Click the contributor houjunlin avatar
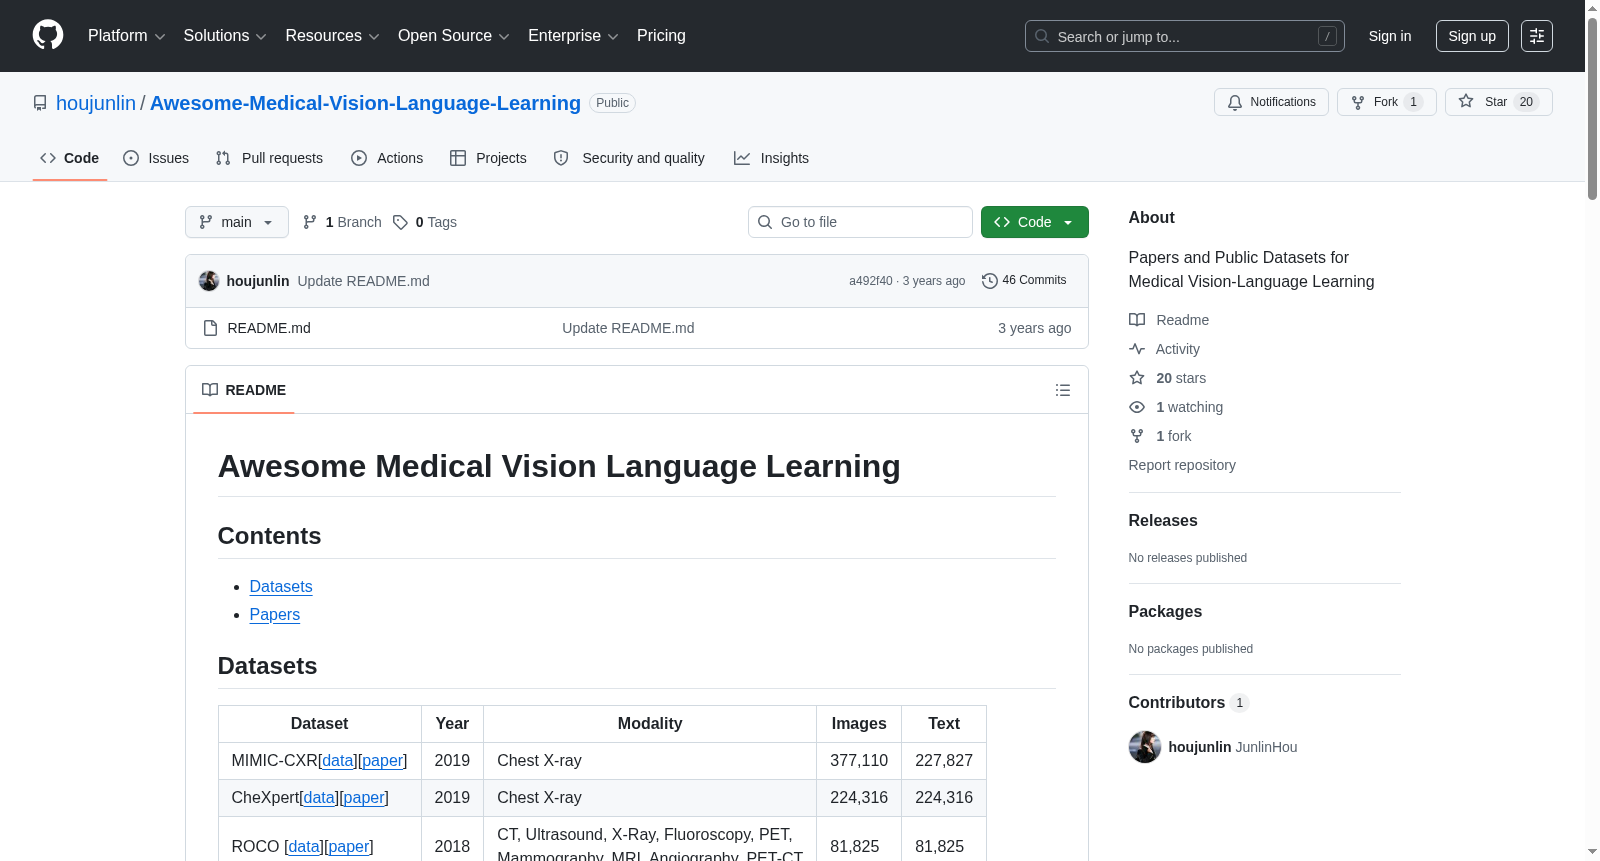The height and width of the screenshot is (861, 1600). 1145,747
